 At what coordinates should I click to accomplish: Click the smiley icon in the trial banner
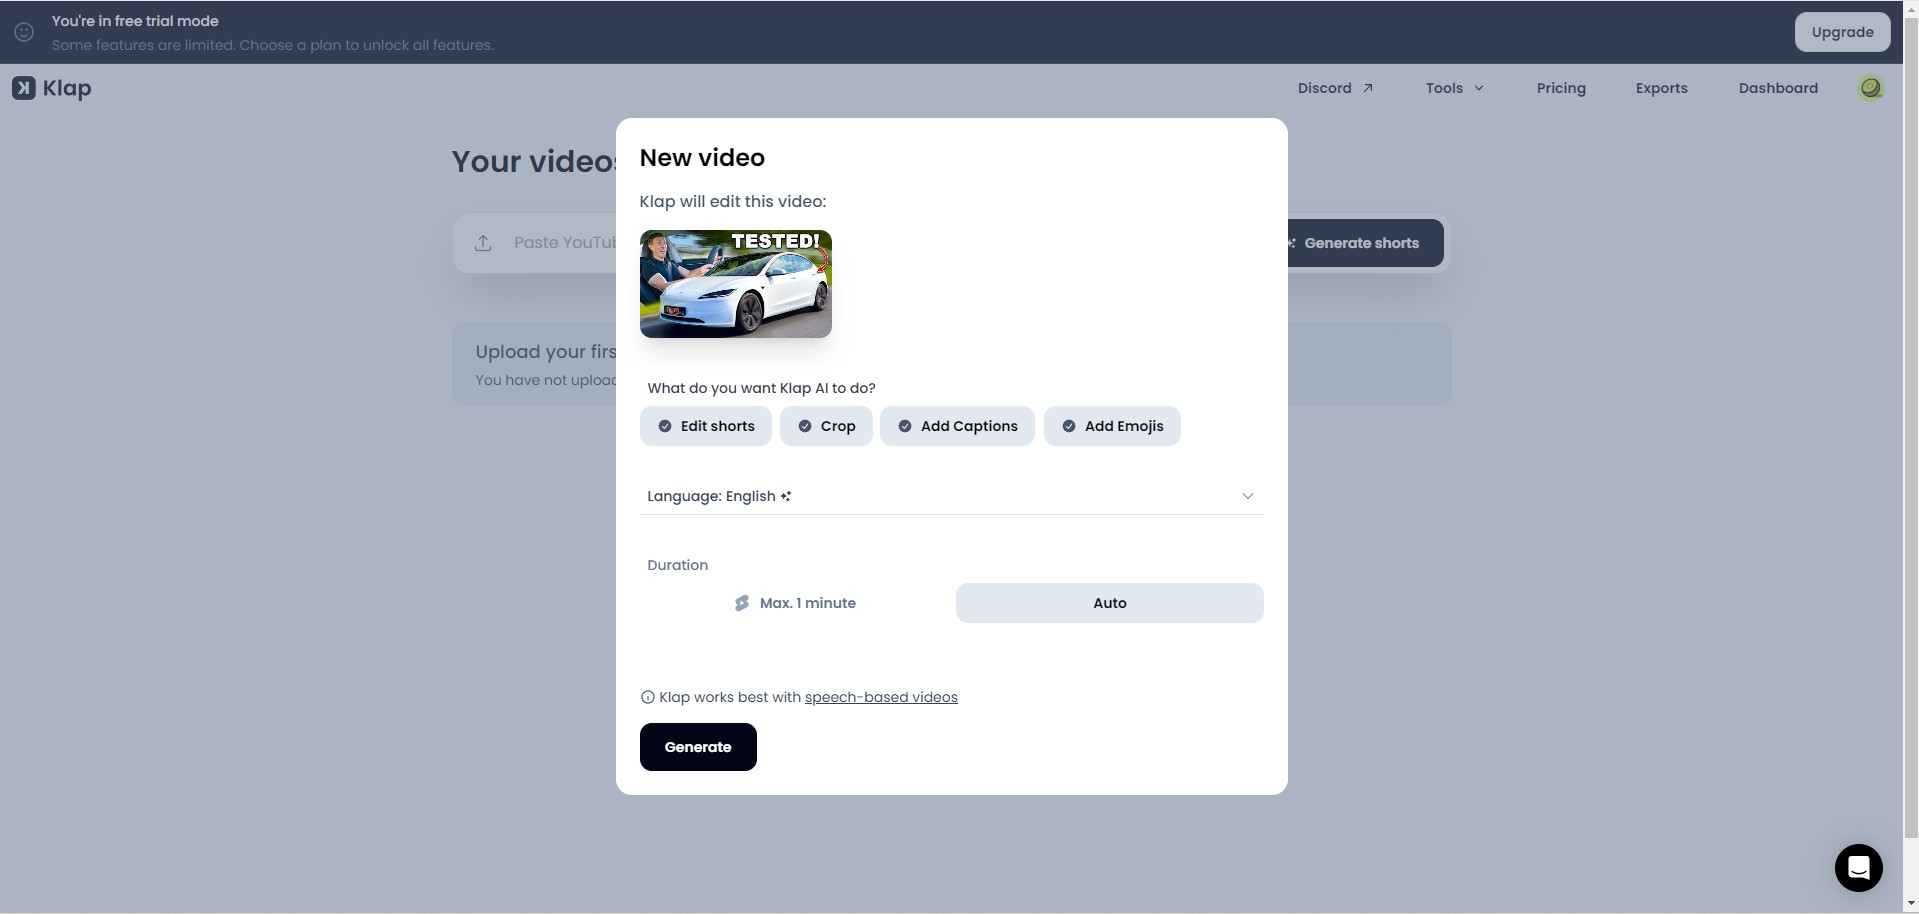(24, 32)
